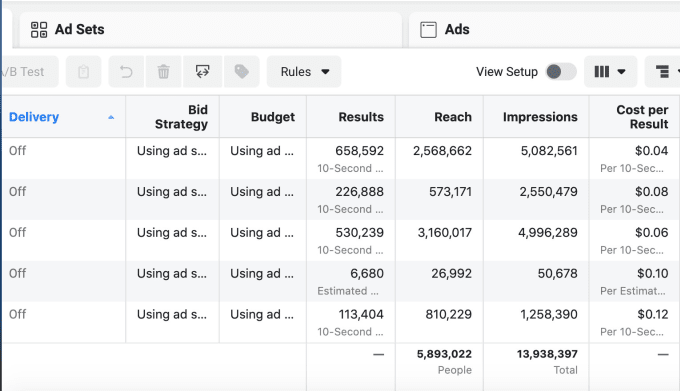Click the Total label under impressions
The width and height of the screenshot is (680, 391).
566,370
